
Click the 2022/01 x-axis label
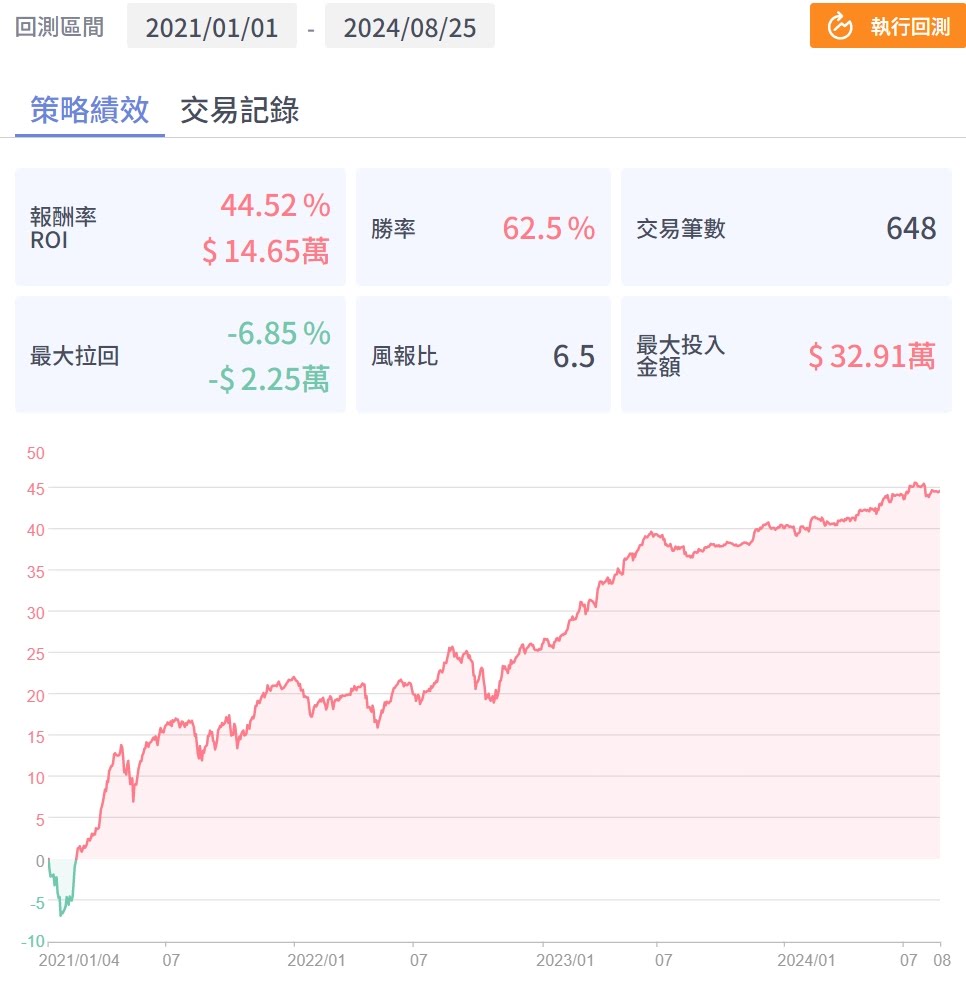(x=316, y=960)
